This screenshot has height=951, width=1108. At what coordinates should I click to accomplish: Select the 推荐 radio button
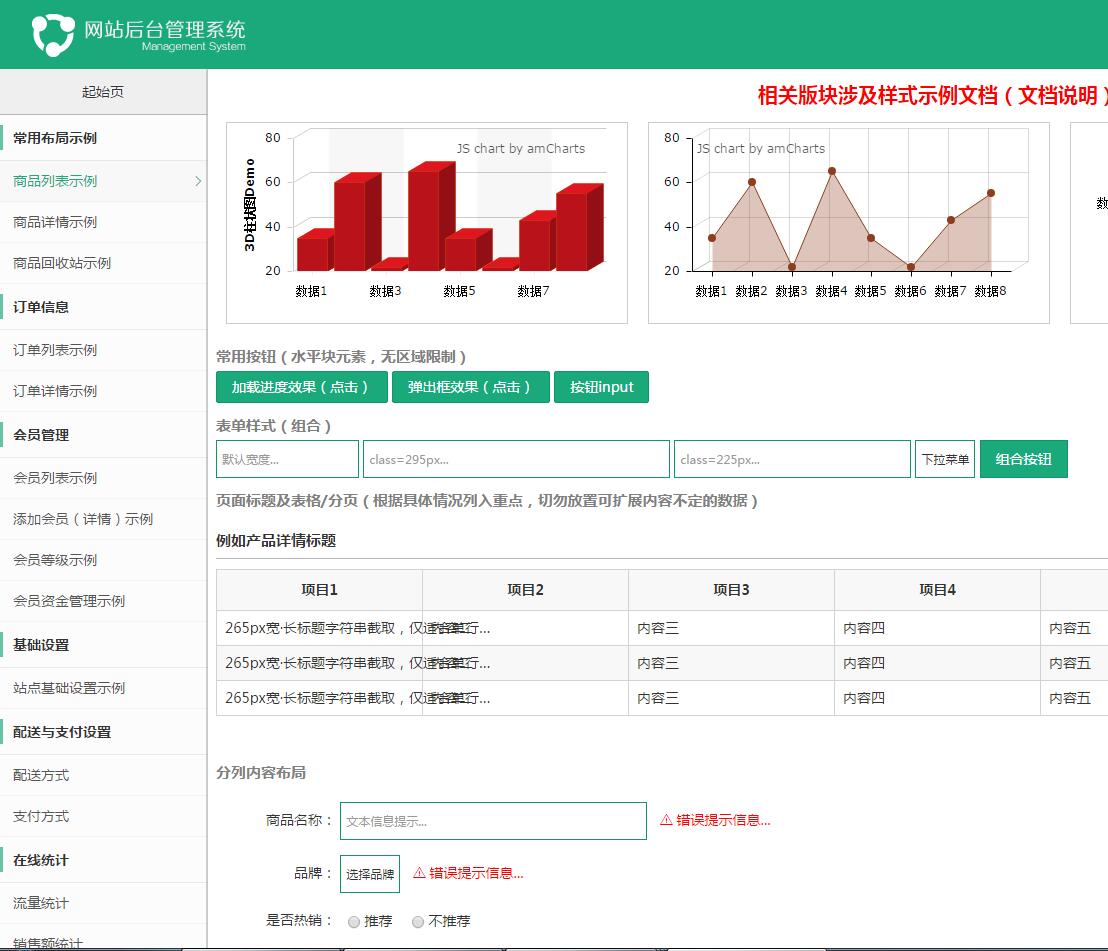[x=354, y=921]
